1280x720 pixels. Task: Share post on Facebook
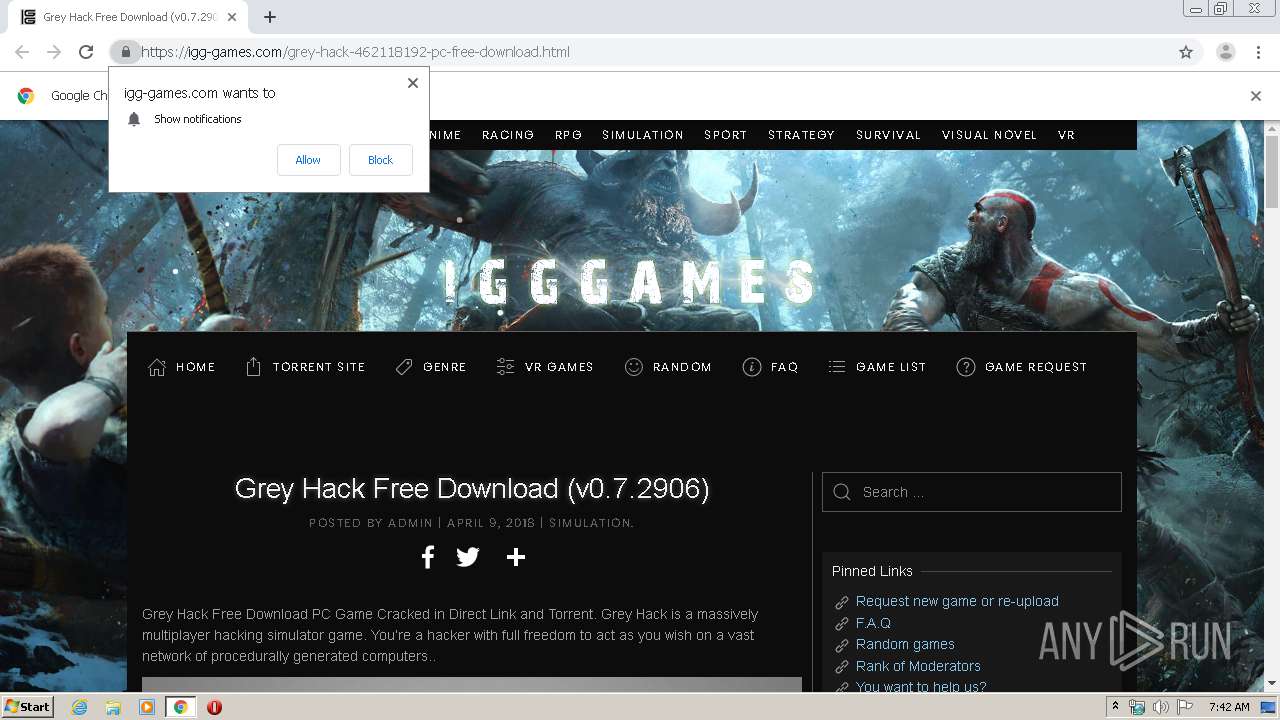click(x=427, y=557)
